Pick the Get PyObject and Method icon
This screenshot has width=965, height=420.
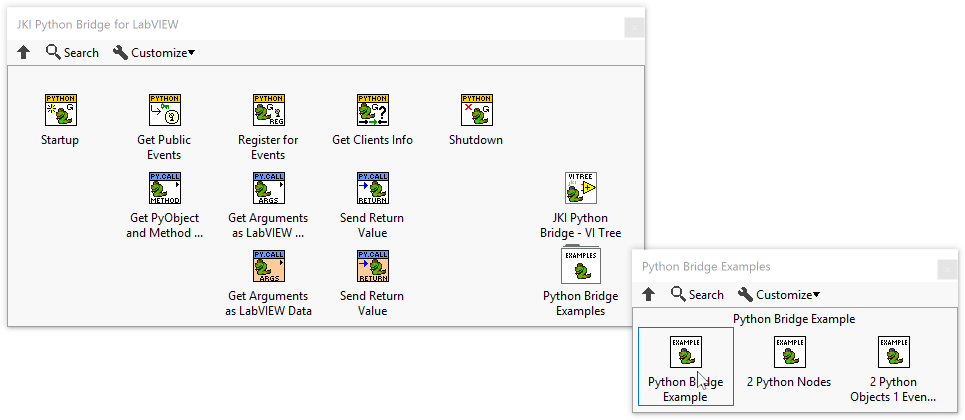pos(164,188)
